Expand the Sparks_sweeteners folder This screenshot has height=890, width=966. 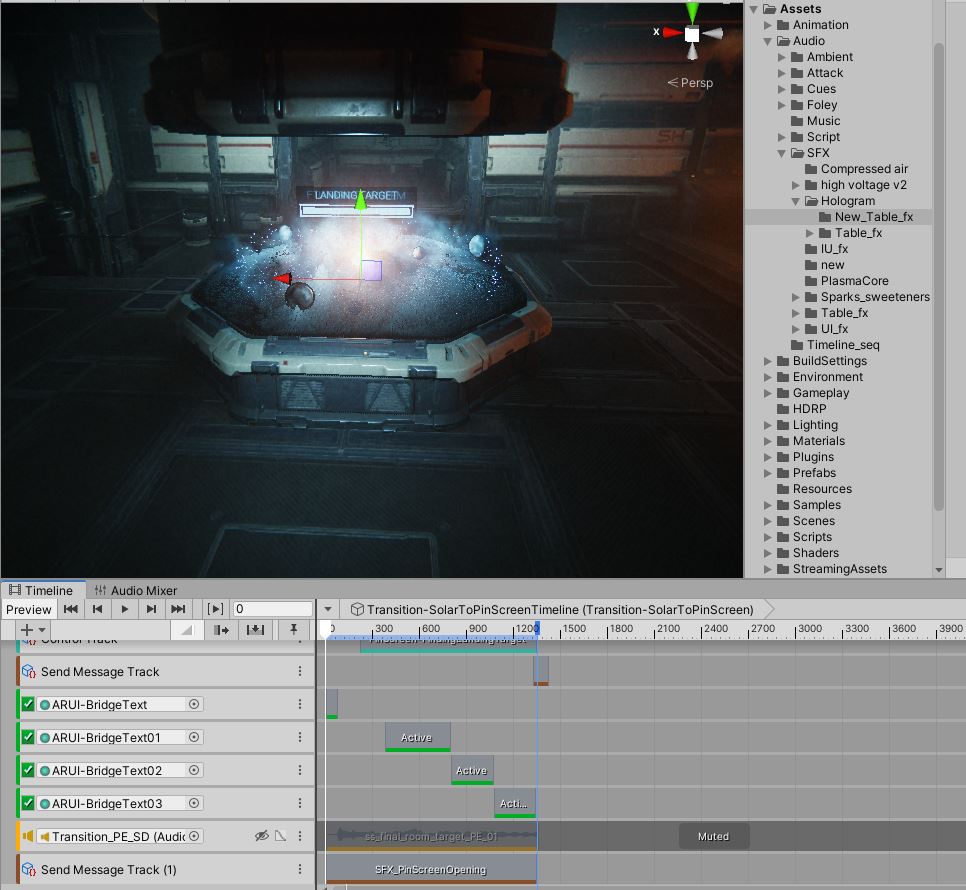[796, 296]
